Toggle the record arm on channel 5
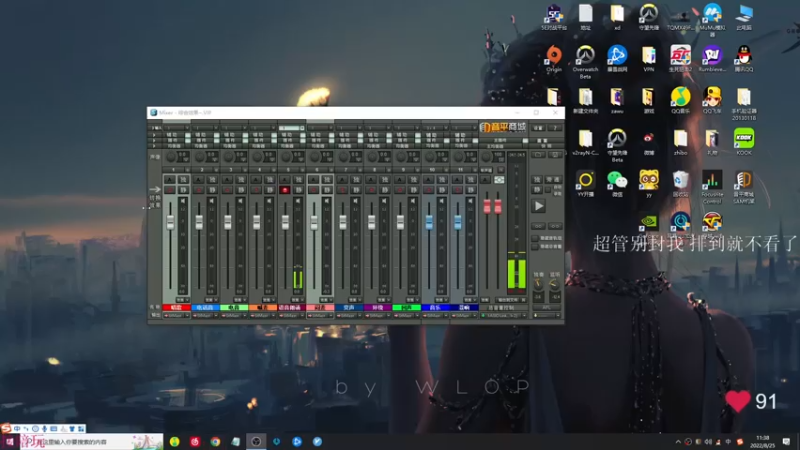 pos(285,190)
